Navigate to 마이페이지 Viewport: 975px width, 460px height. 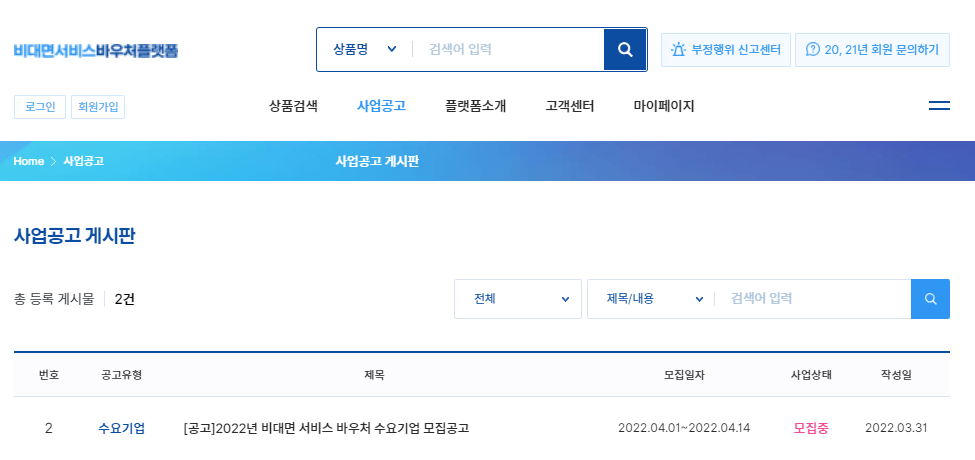point(664,106)
